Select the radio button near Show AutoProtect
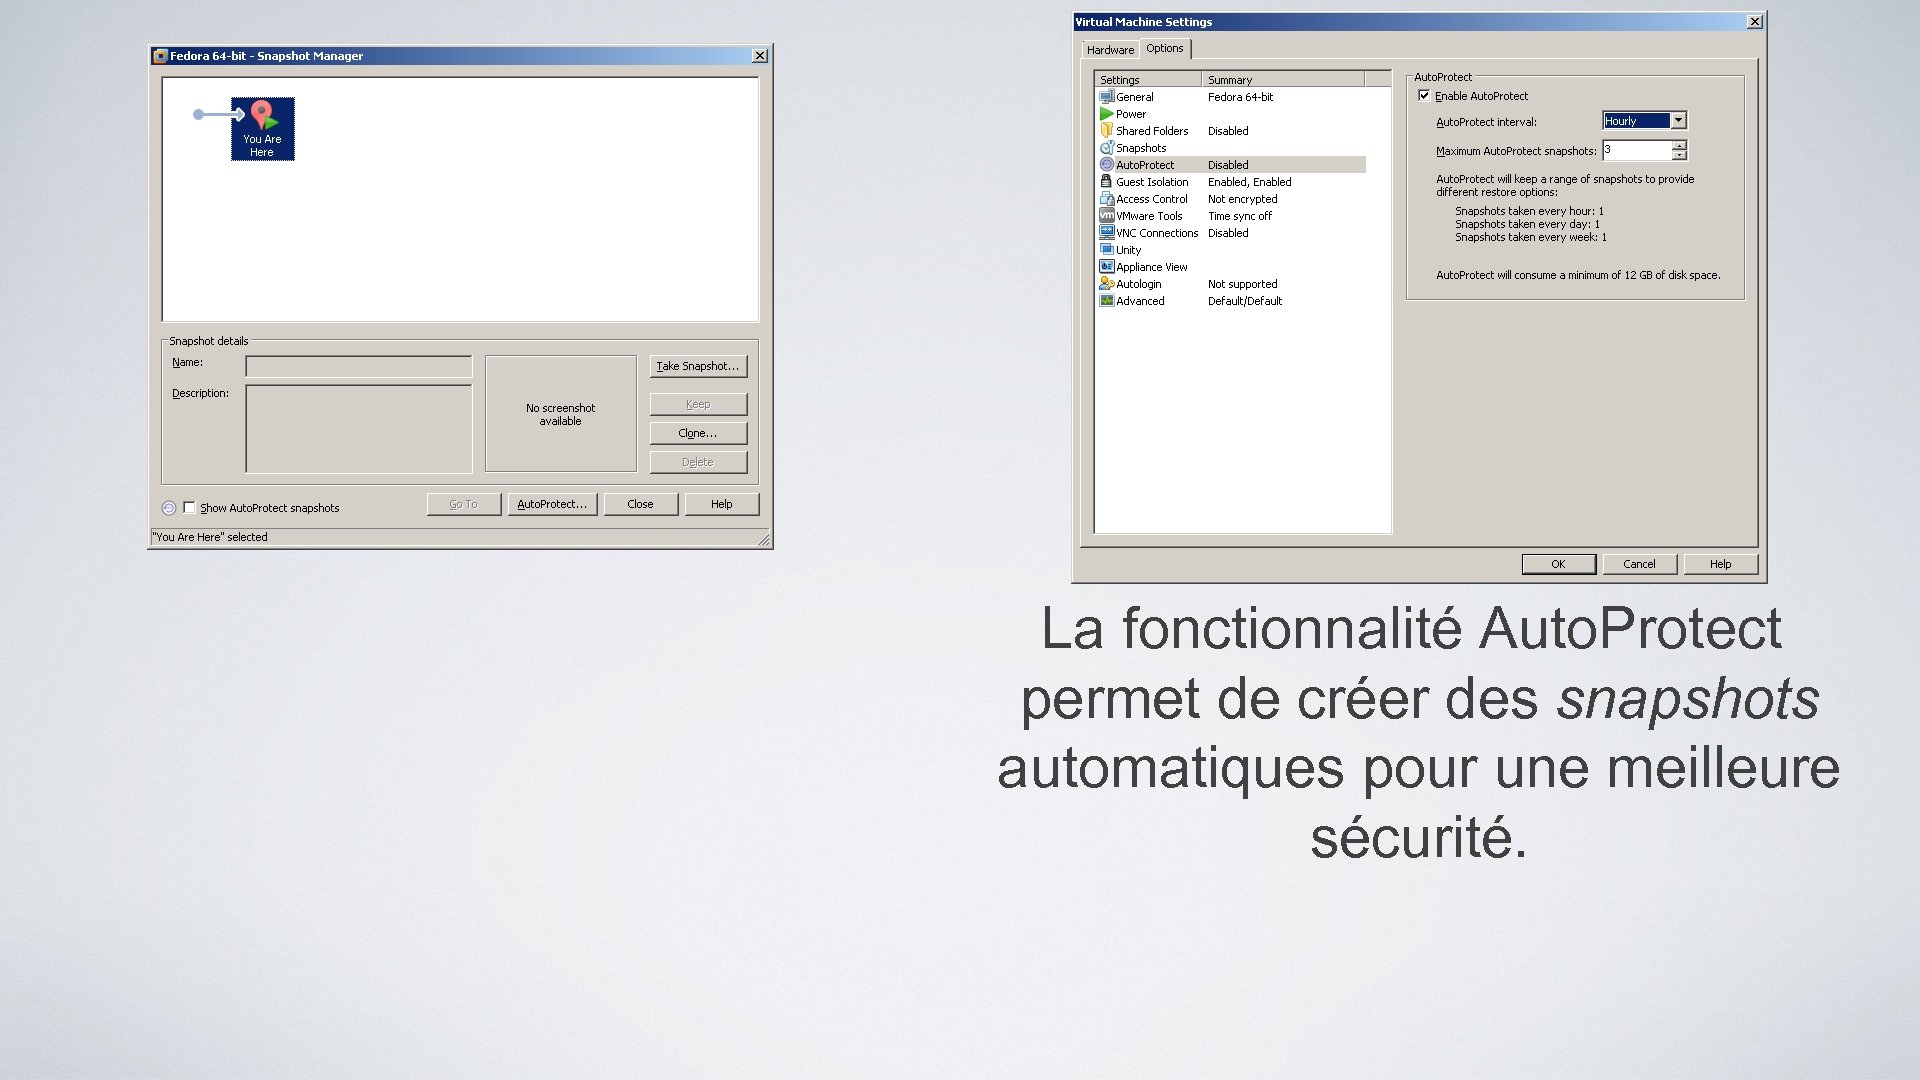The width and height of the screenshot is (1920, 1080). (169, 508)
